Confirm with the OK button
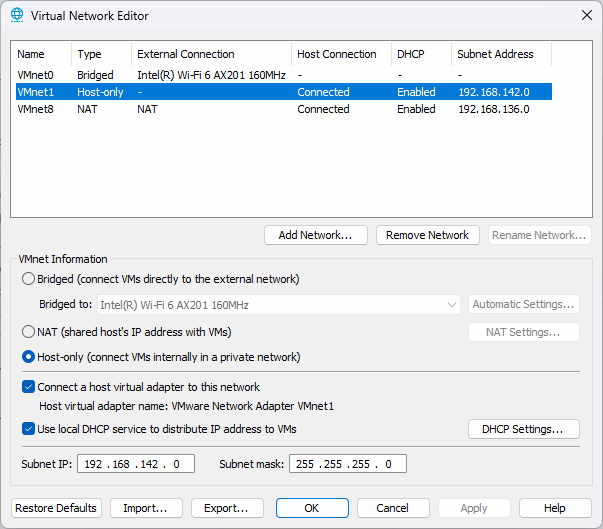Screen dimensions: 603x529 point(312,508)
